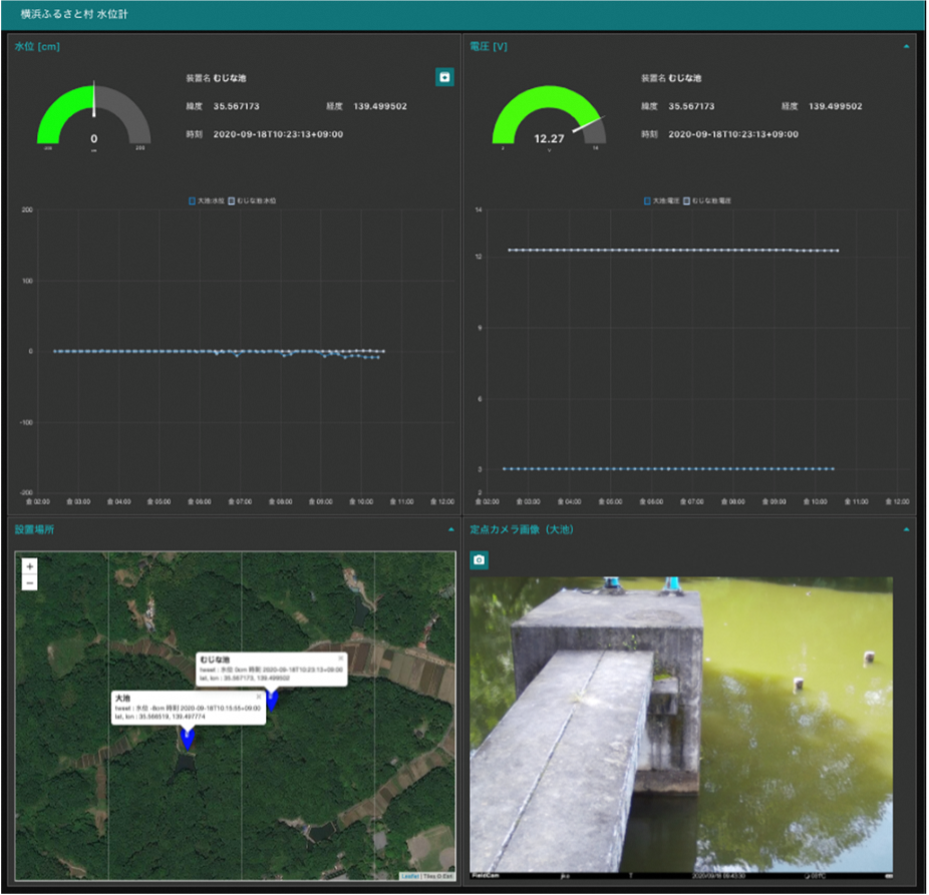Viewport: 929px width, 895px height.
Task: Click the 定点カメラ画像 (大池) panel heading
Action: [521, 530]
